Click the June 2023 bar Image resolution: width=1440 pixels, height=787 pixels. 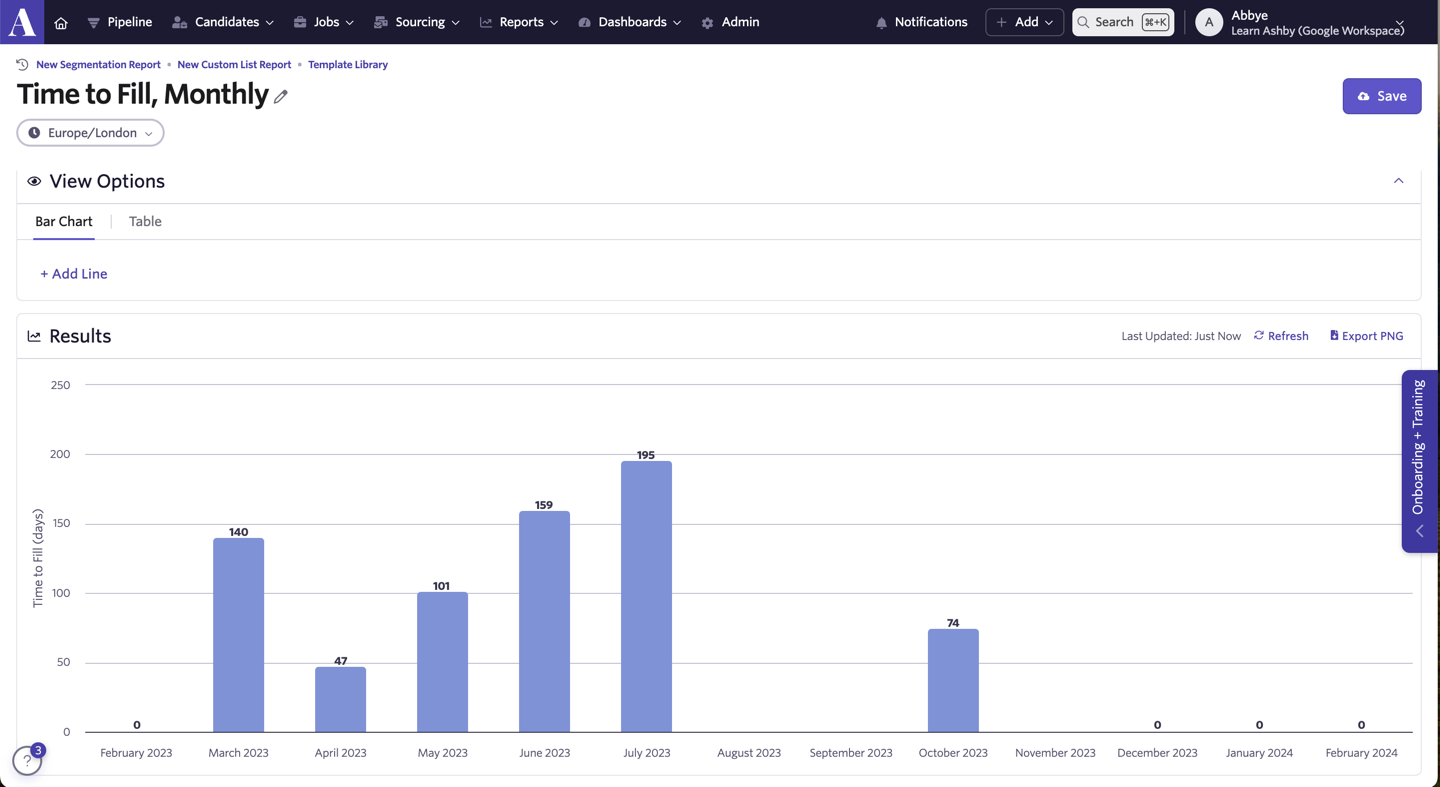coord(544,622)
